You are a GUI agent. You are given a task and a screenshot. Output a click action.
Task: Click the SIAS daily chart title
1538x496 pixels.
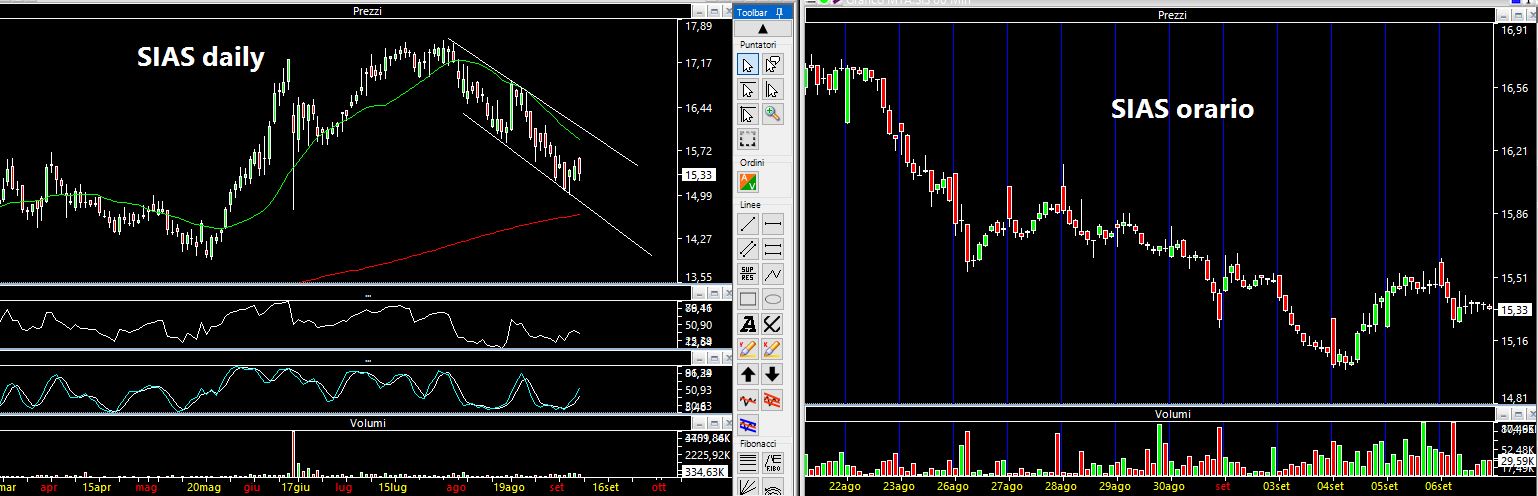point(200,58)
